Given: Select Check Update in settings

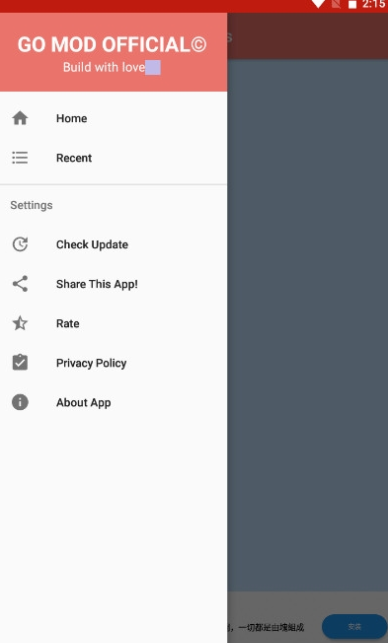Looking at the screenshot, I should coord(113,244).
